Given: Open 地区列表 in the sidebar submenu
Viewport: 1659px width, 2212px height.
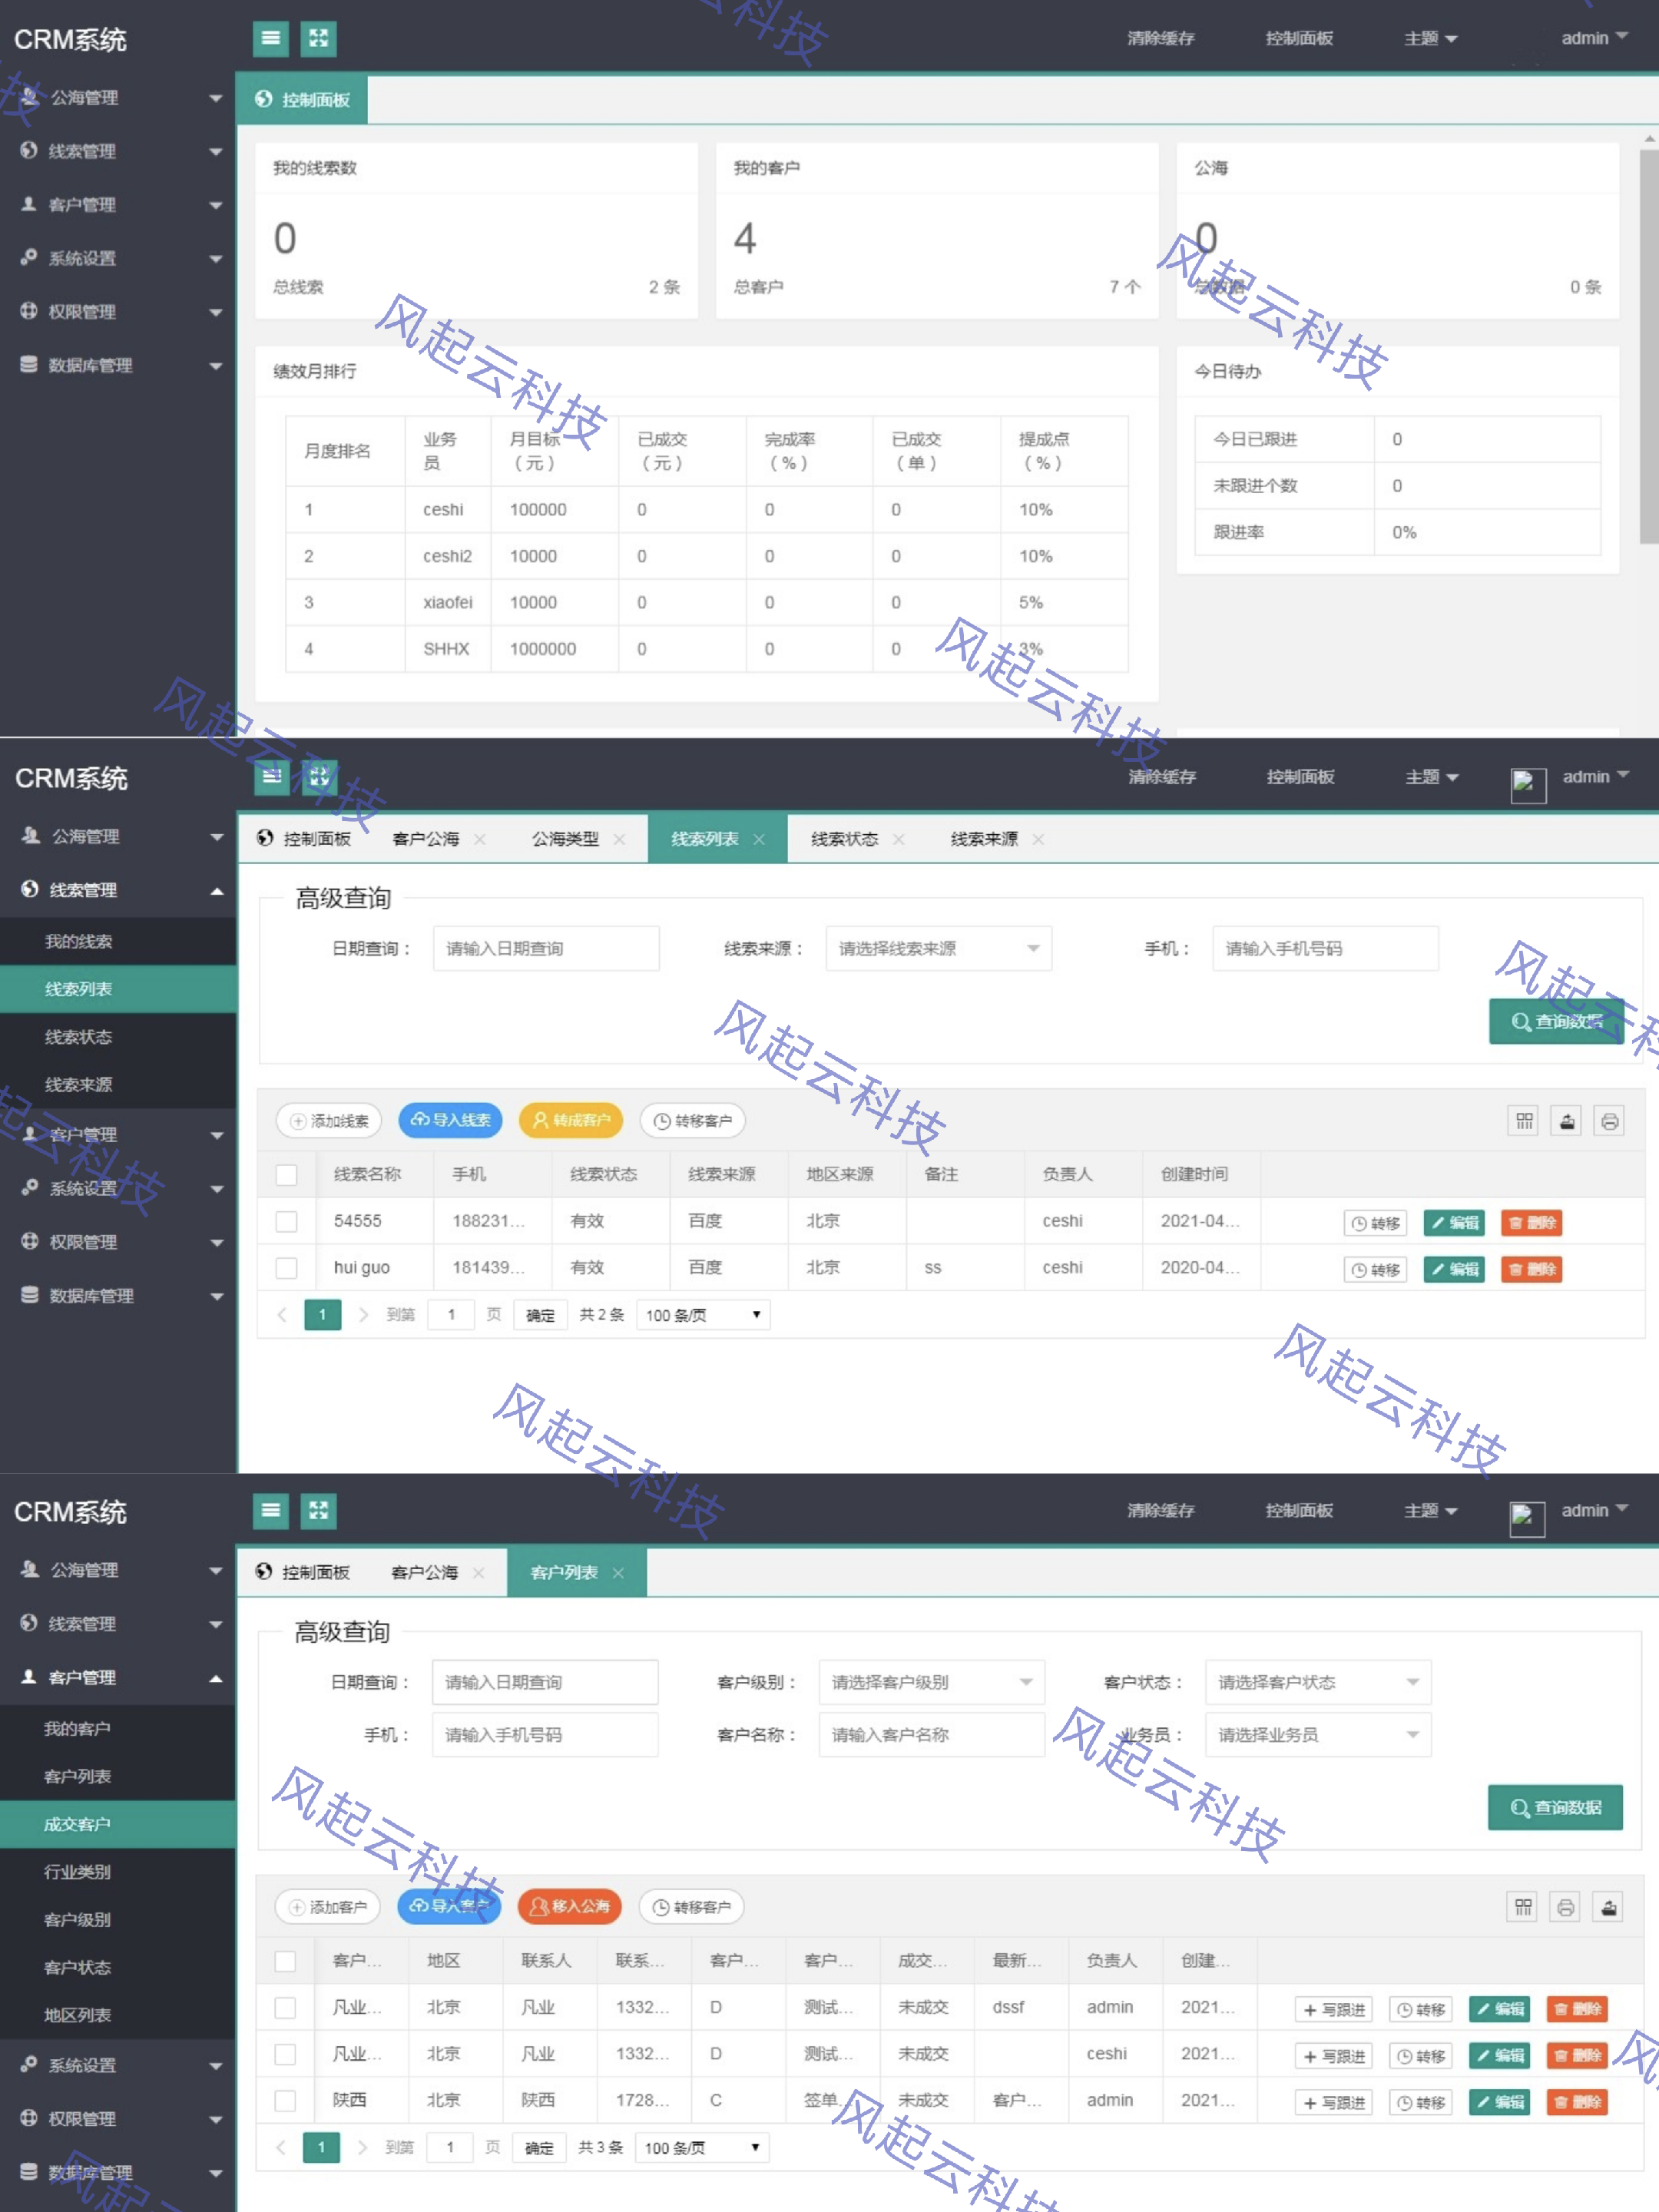Looking at the screenshot, I should pyautogui.click(x=118, y=2015).
